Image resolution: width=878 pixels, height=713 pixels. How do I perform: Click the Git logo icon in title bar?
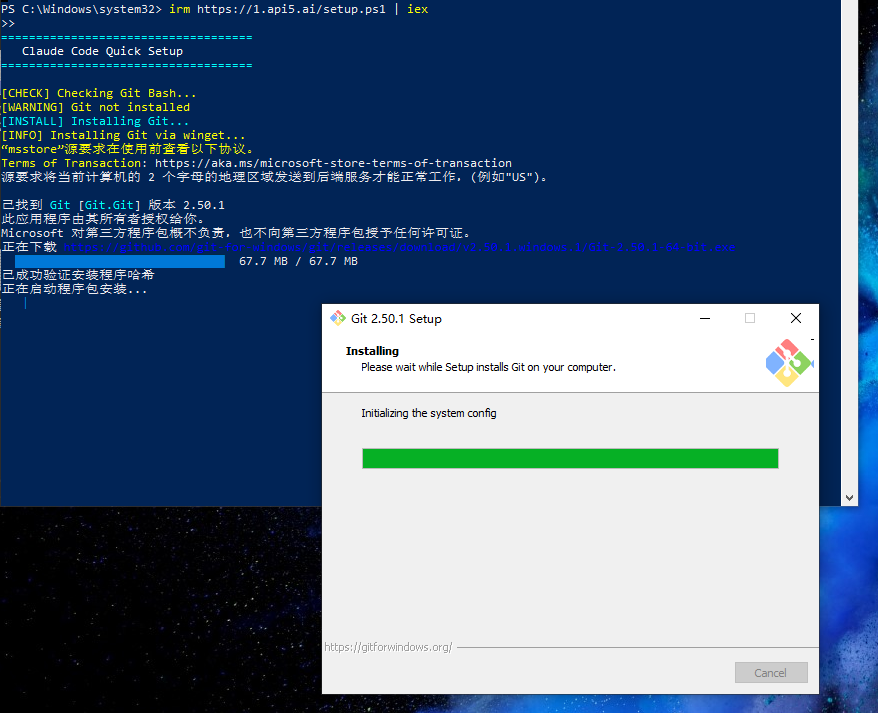coord(338,318)
